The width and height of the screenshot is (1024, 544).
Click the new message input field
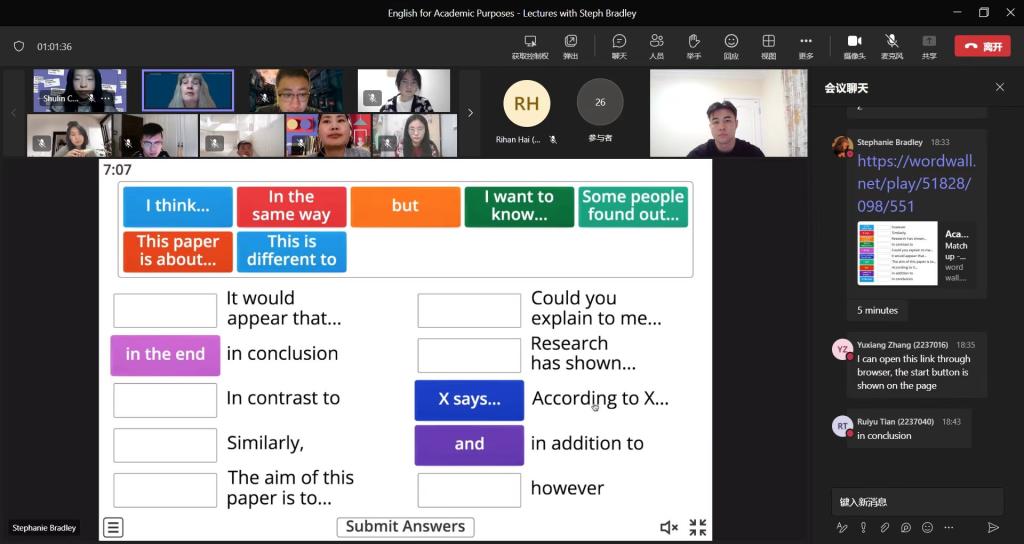917,501
